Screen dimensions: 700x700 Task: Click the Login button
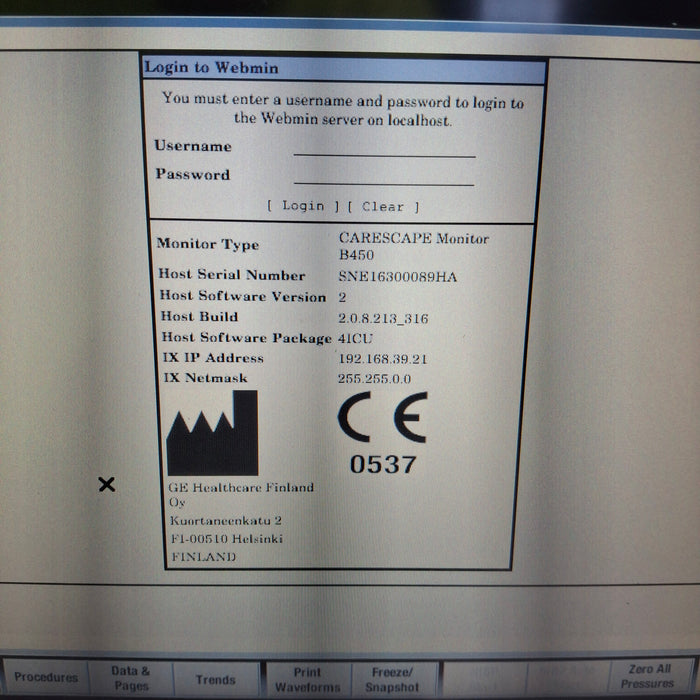pyautogui.click(x=303, y=206)
